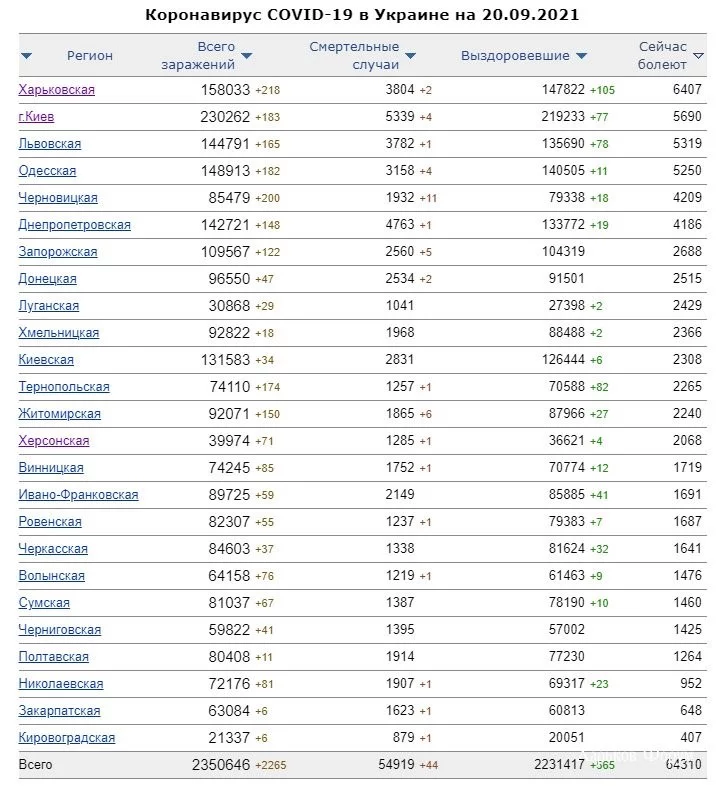Click the Запорожская region link
This screenshot has height=800, width=718.
point(58,252)
